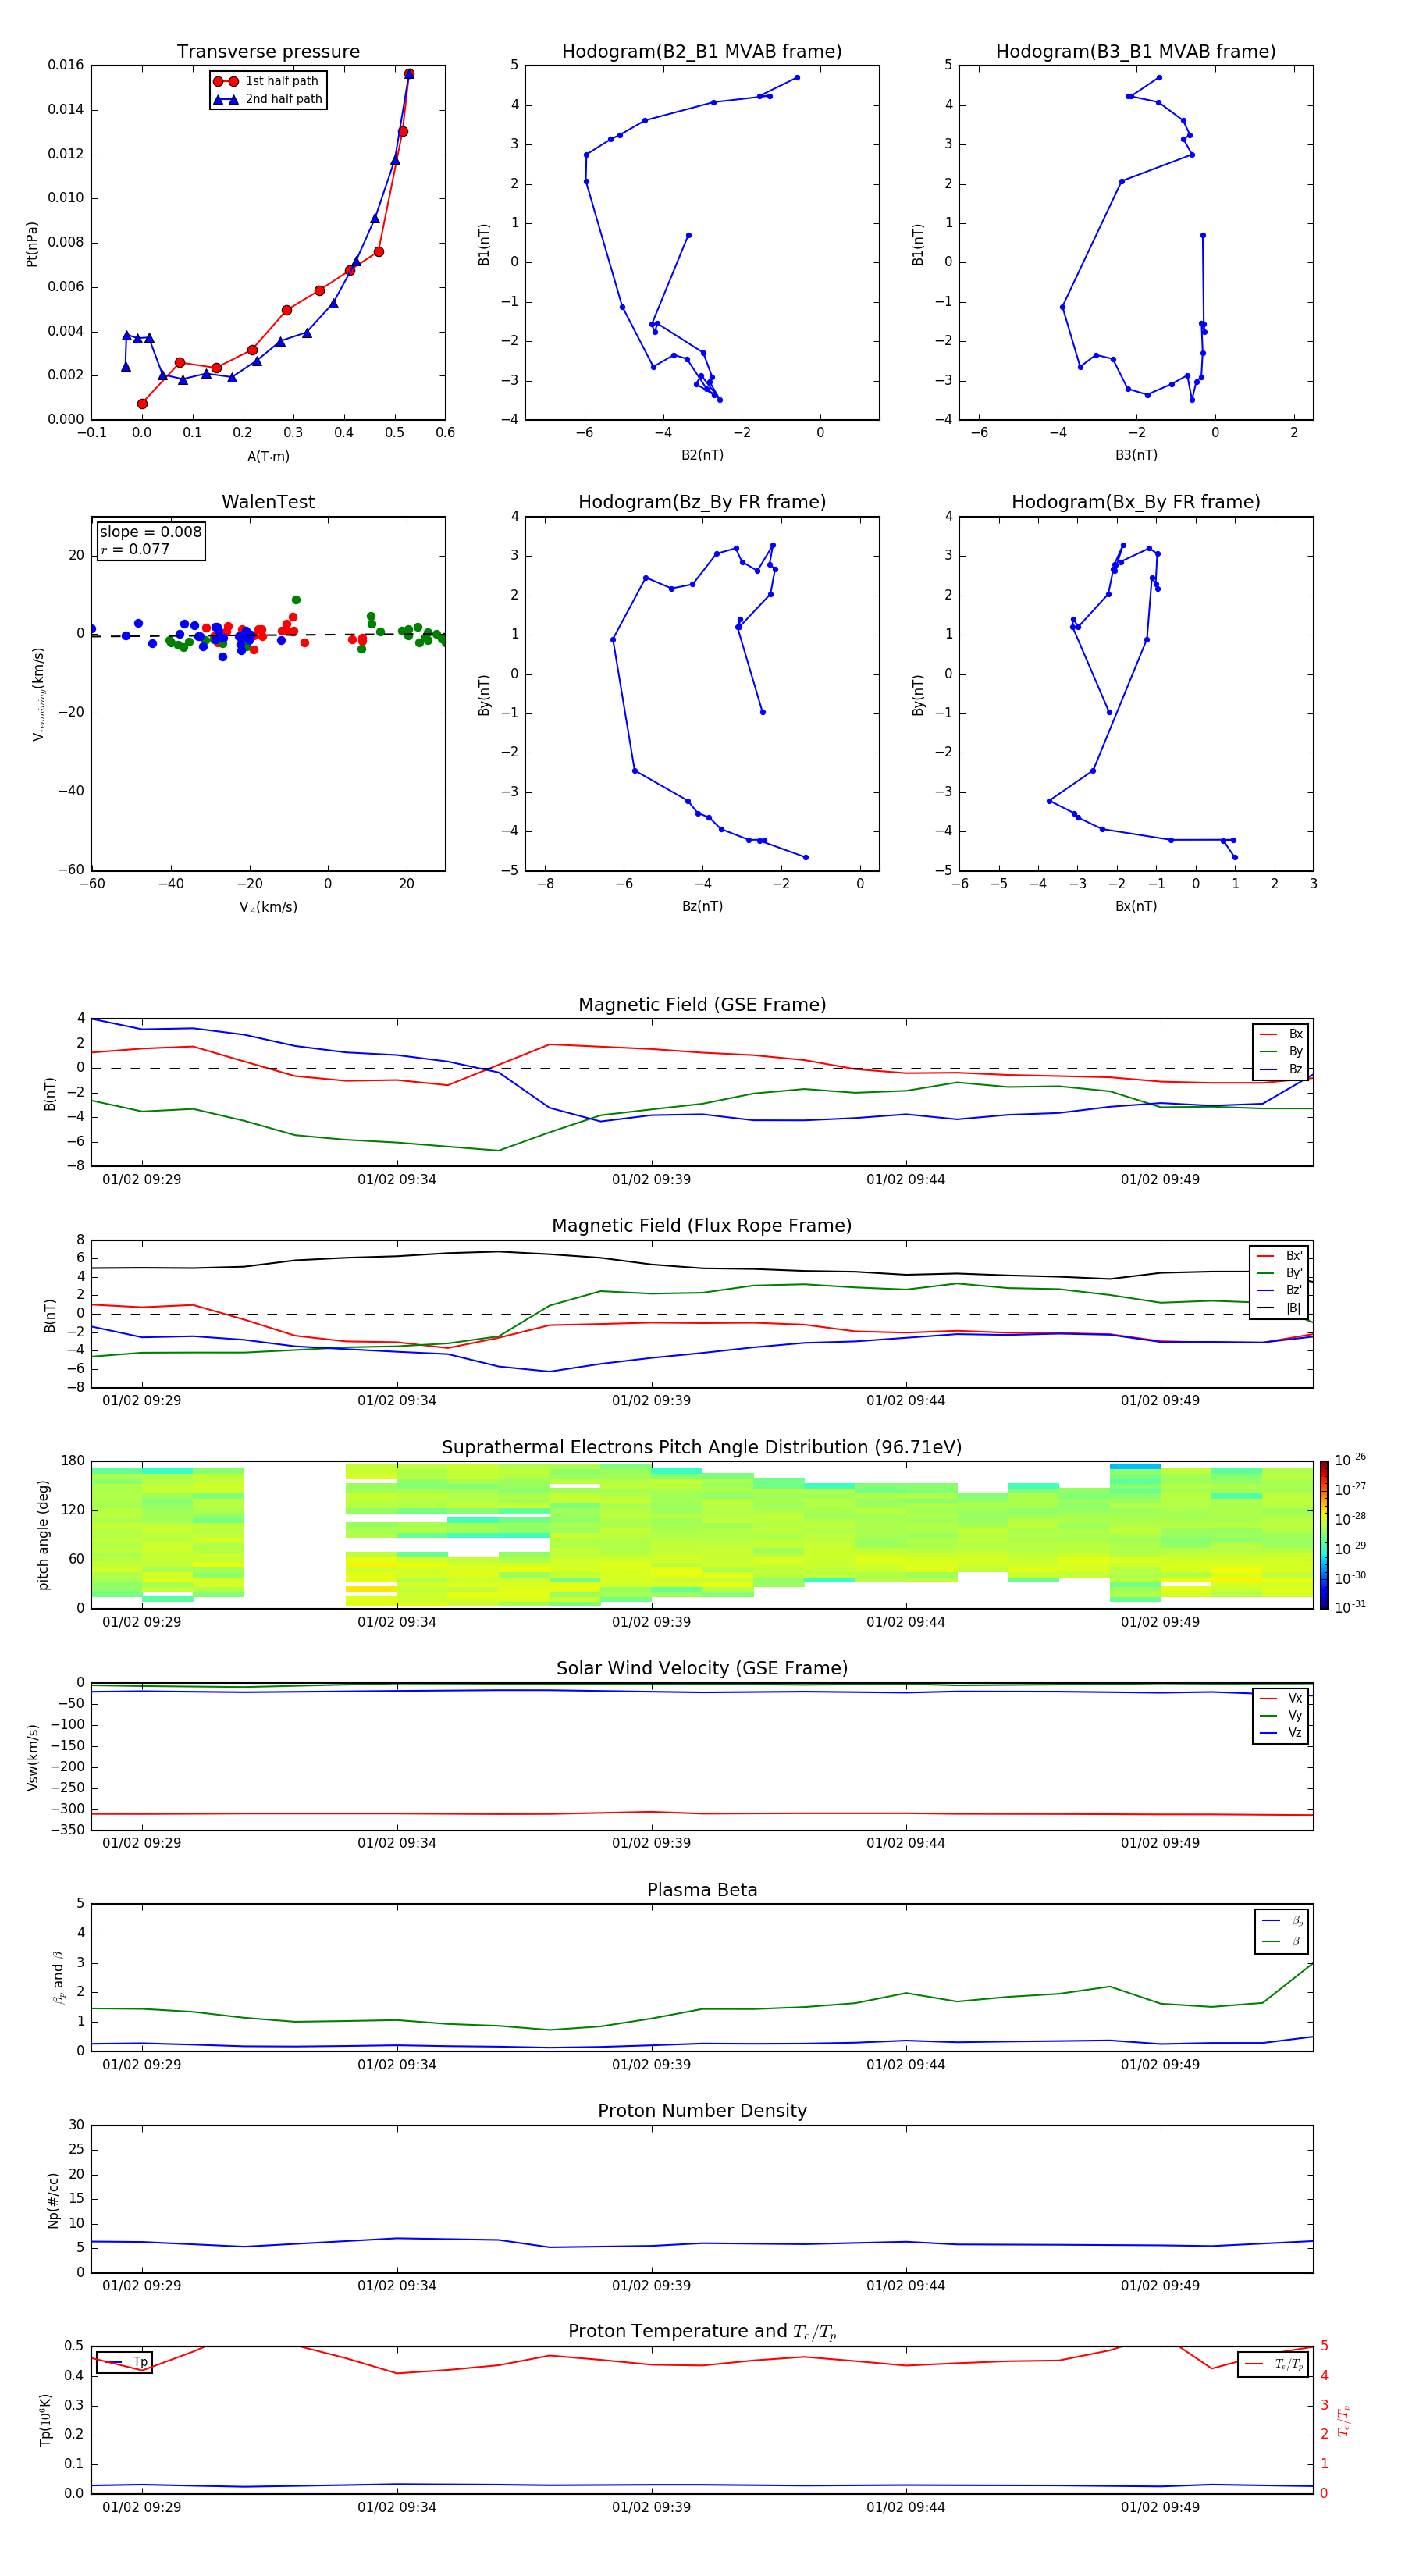Image resolution: width=1405 pixels, height=2576 pixels.
Task: Click 'Hodogram(Bz_By FR frame)' title
Action: click(x=702, y=502)
